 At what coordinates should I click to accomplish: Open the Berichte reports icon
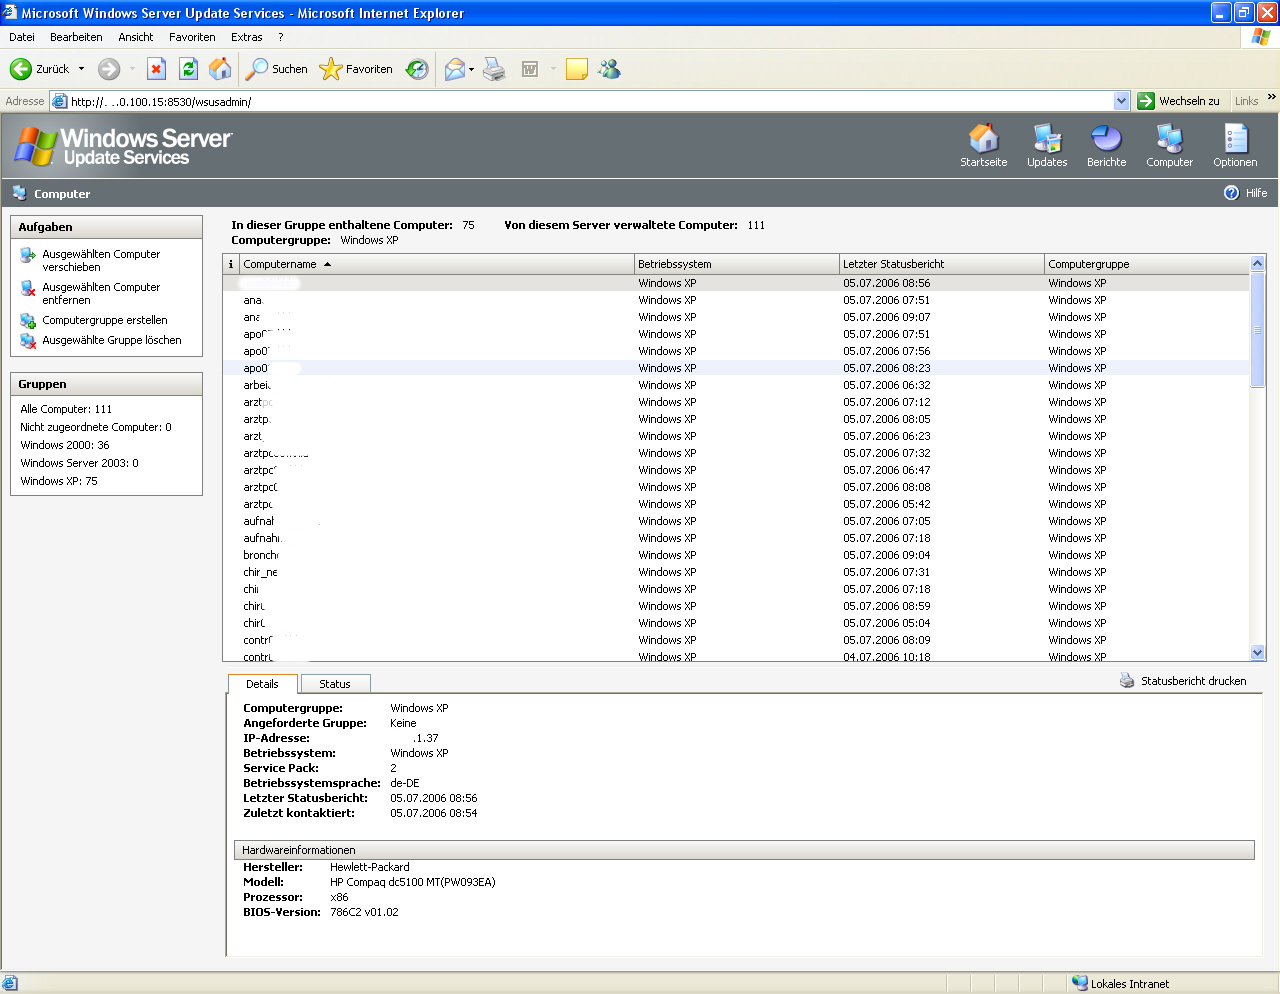click(1106, 145)
